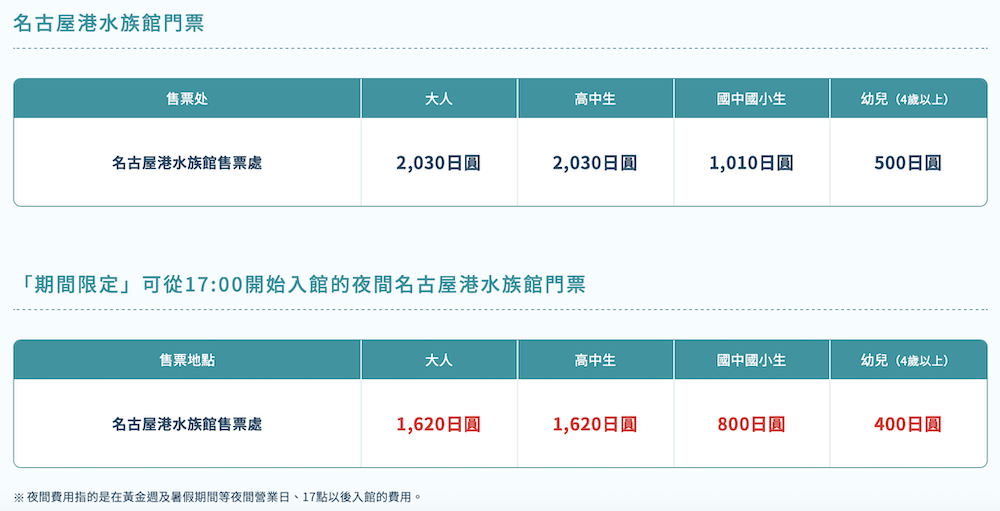Screen dimensions: 1000x511
Task: Click the high school "2,030日圓" price cell
Action: 595,163
